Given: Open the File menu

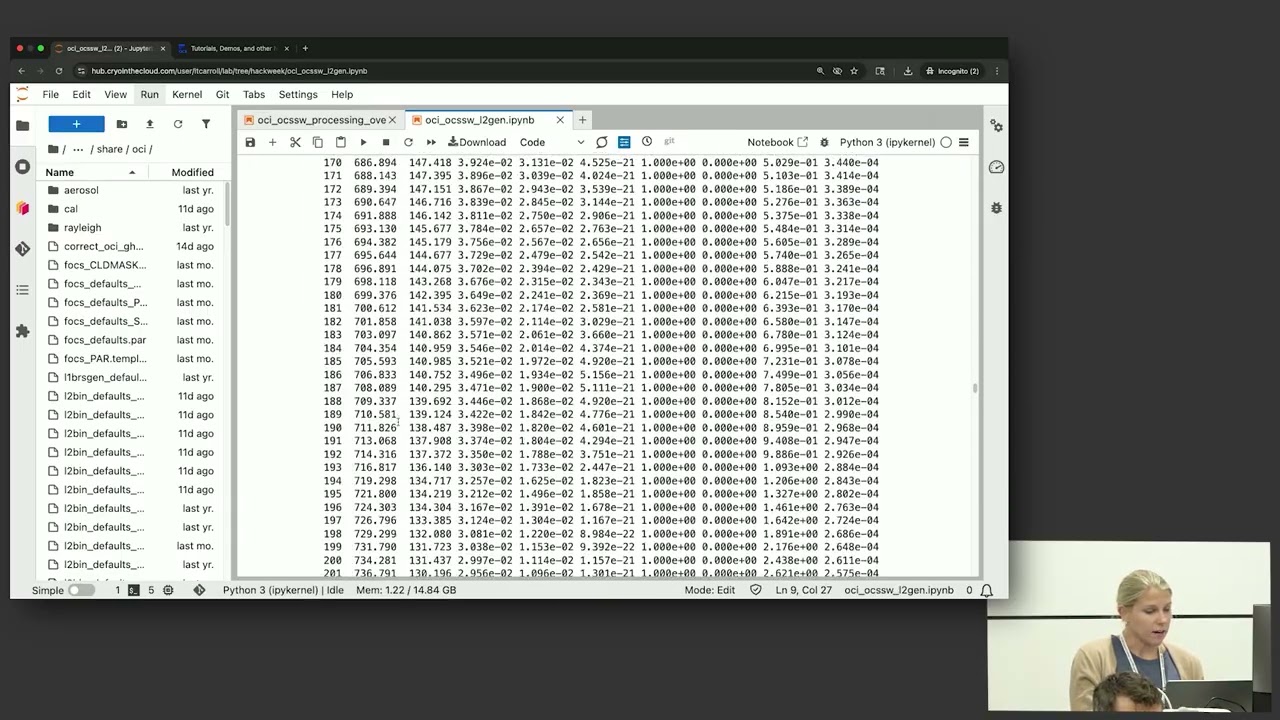Looking at the screenshot, I should (50, 94).
